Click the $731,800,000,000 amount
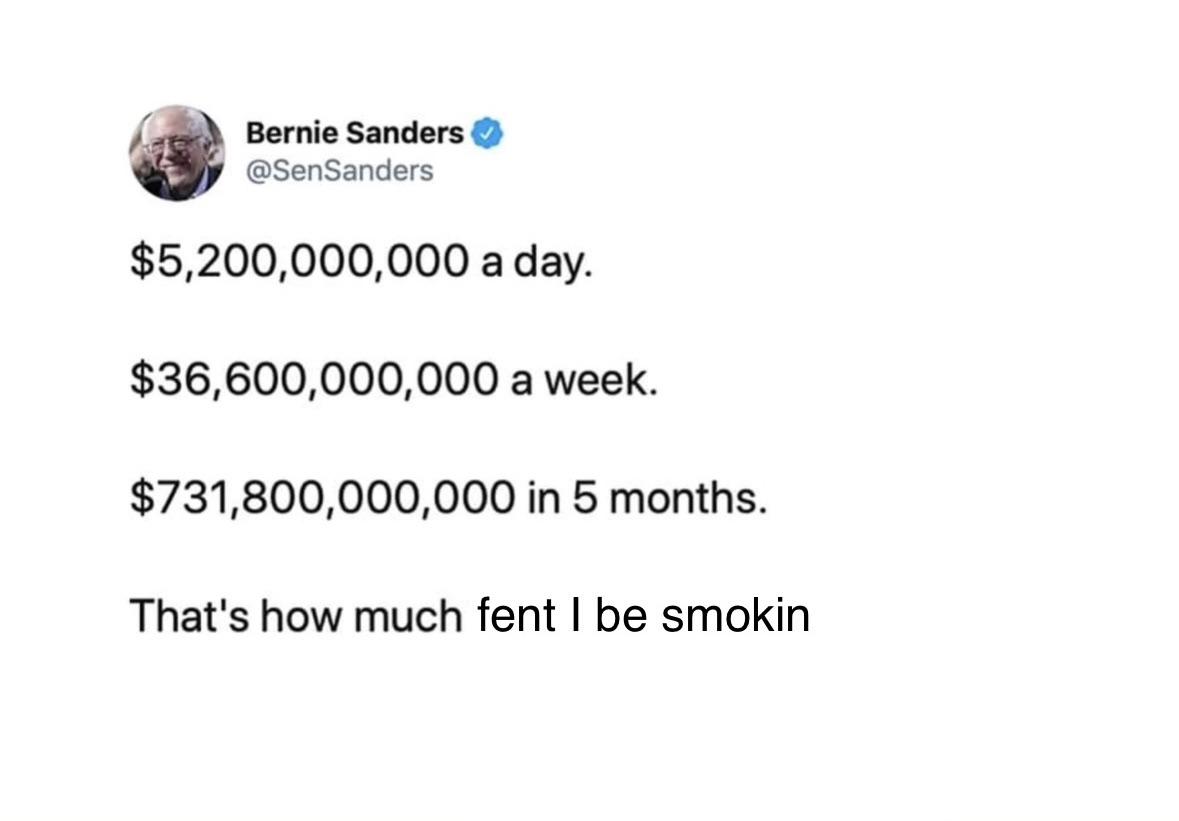The image size is (1179, 821). (x=325, y=497)
